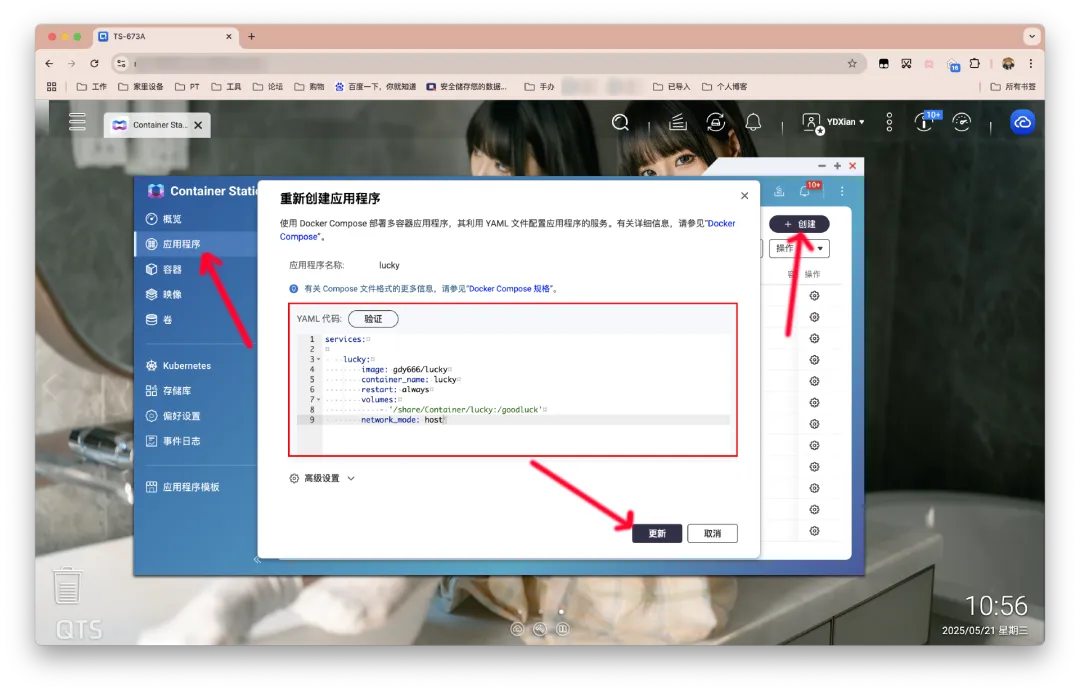Viewport: 1080px width, 692px height.
Task: Click the gear icon in the first application row
Action: coord(814,295)
